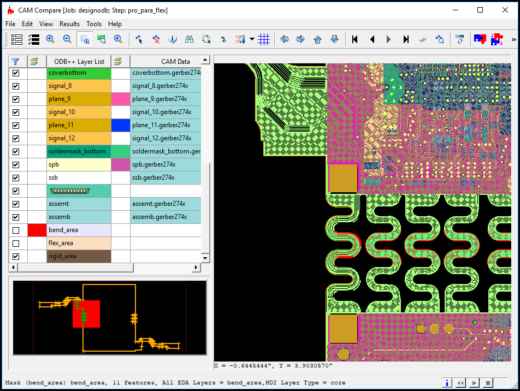Click the CAM Data column header
This screenshot has width=520, height=391.
[166, 62]
